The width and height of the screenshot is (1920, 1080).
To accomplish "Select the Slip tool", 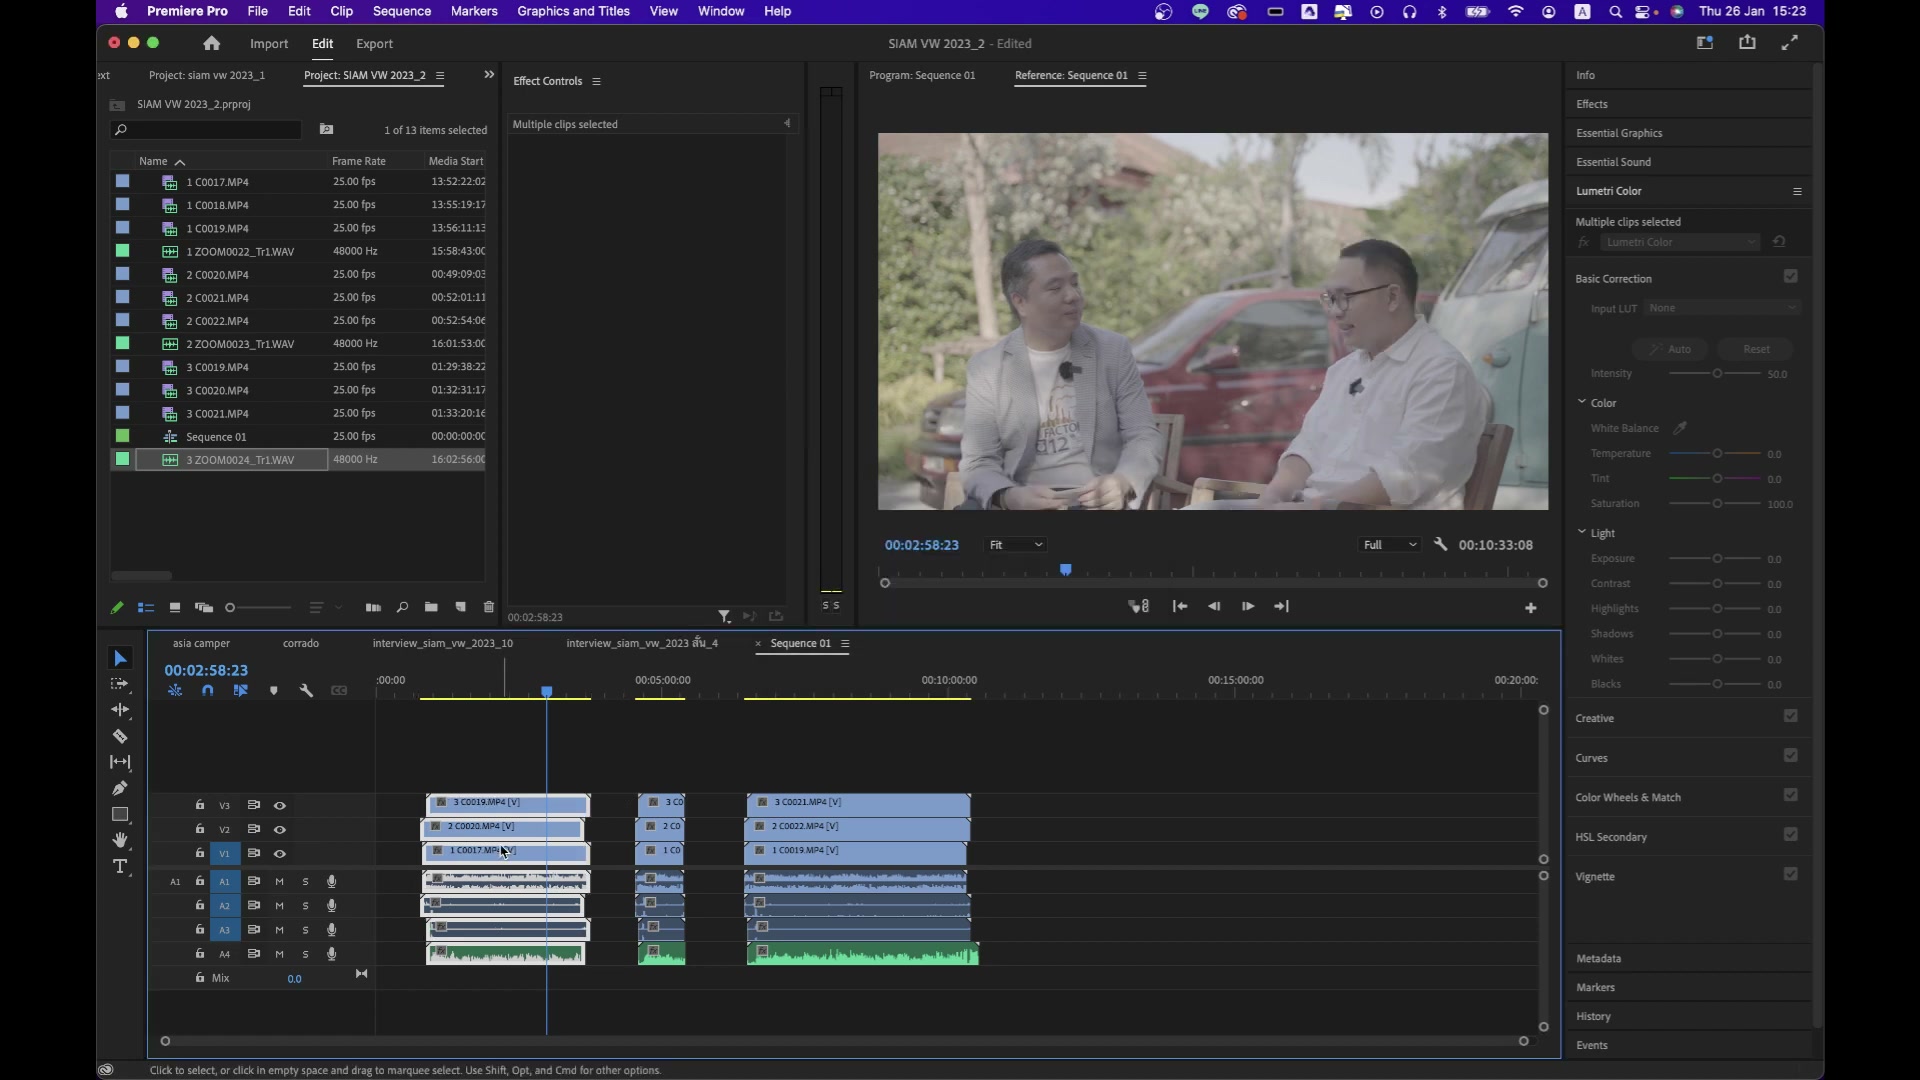I will click(120, 762).
